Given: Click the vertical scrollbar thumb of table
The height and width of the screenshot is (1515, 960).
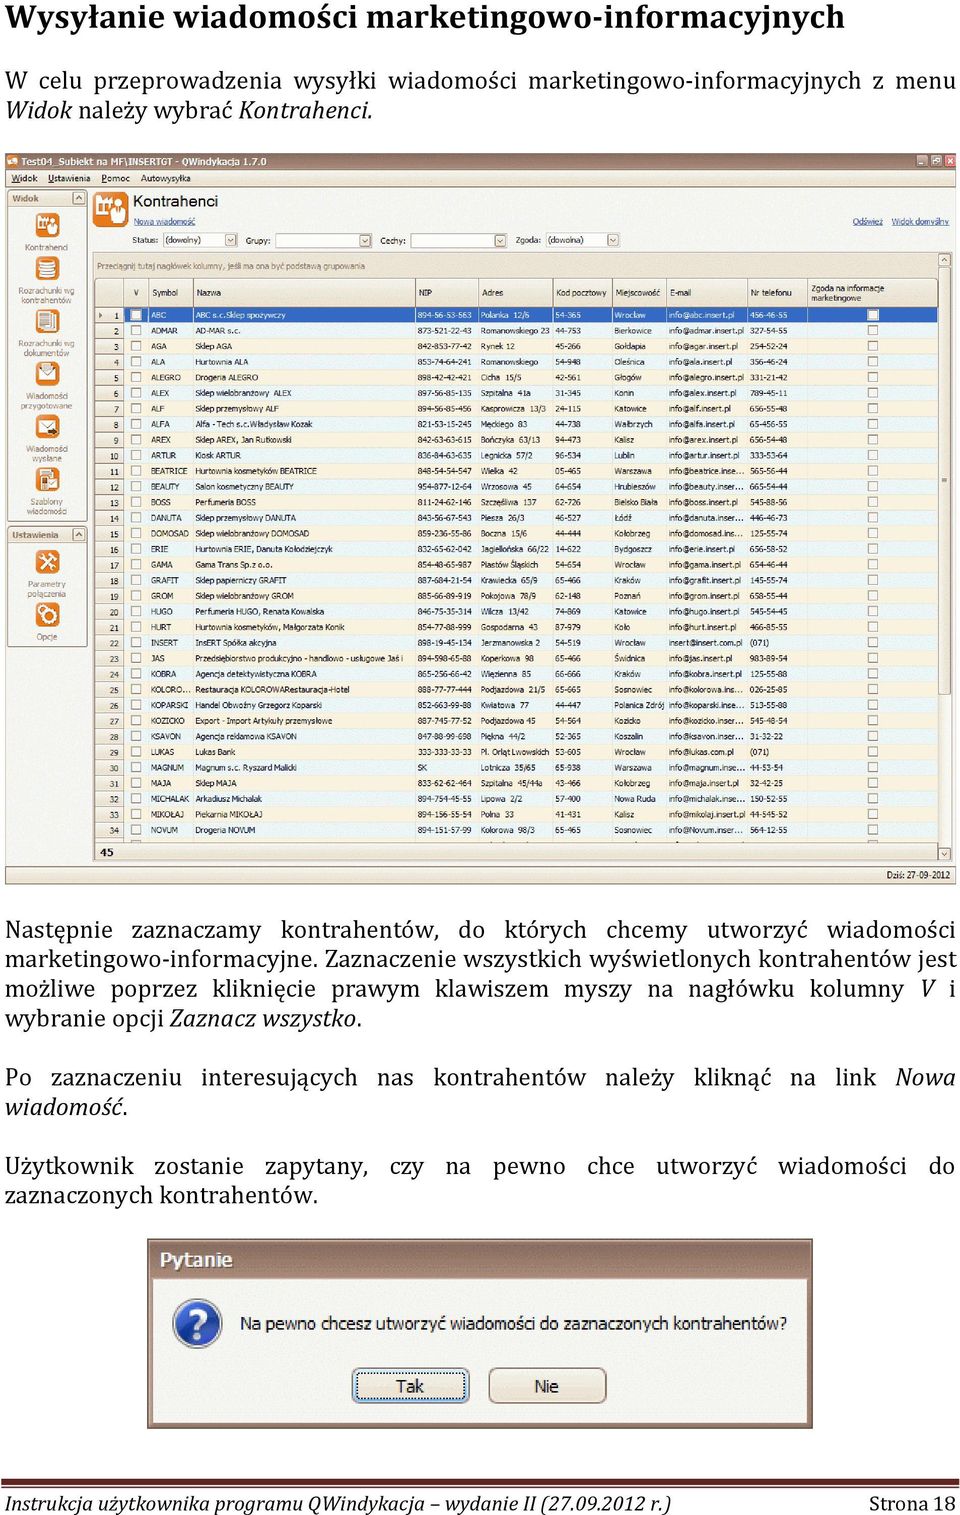Looking at the screenshot, I should pyautogui.click(x=944, y=481).
